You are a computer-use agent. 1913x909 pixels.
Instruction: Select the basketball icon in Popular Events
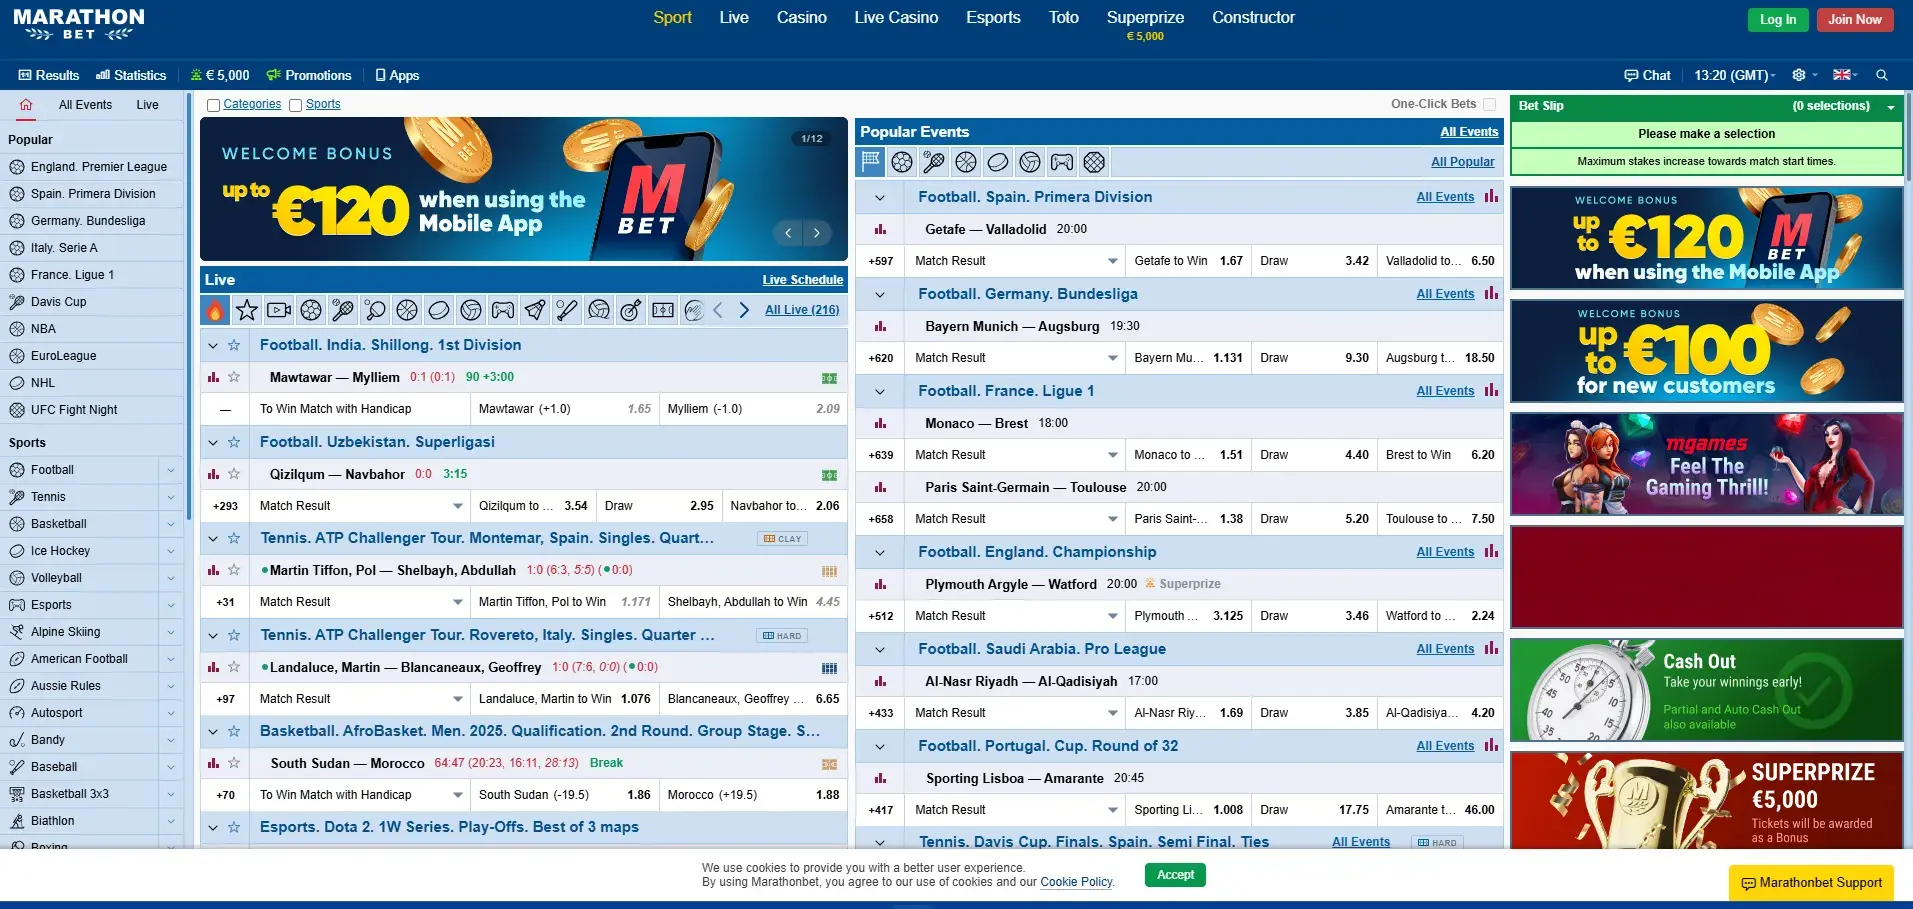(966, 162)
